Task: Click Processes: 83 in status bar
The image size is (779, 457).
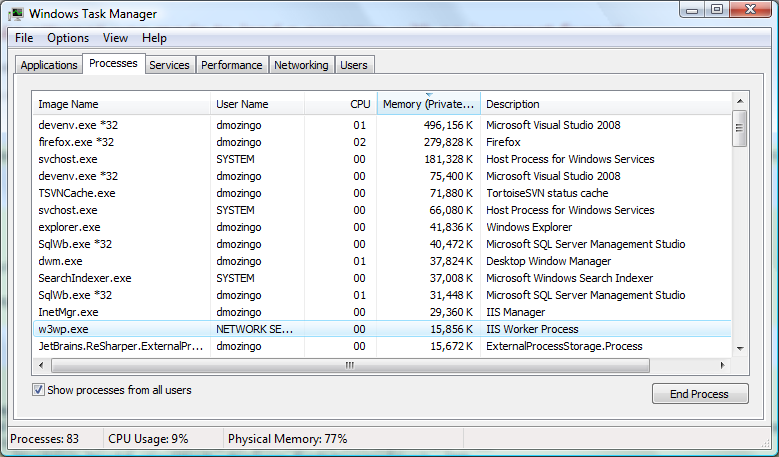Action: [45, 439]
